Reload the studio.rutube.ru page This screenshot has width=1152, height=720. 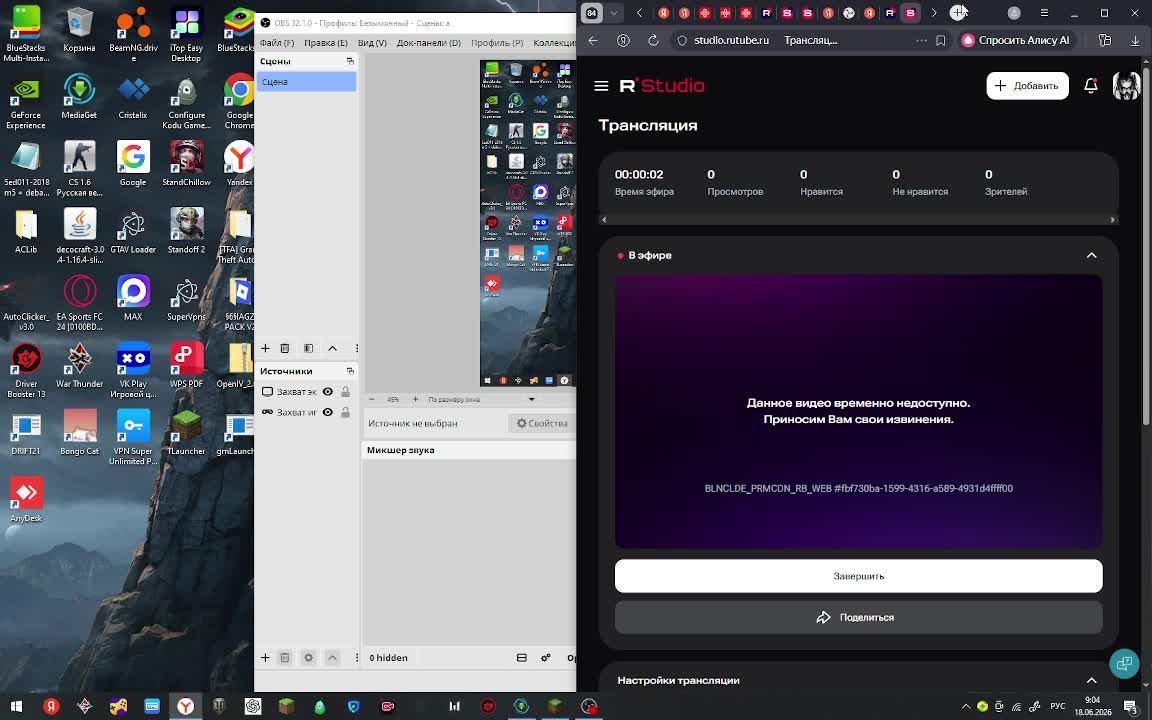(653, 40)
